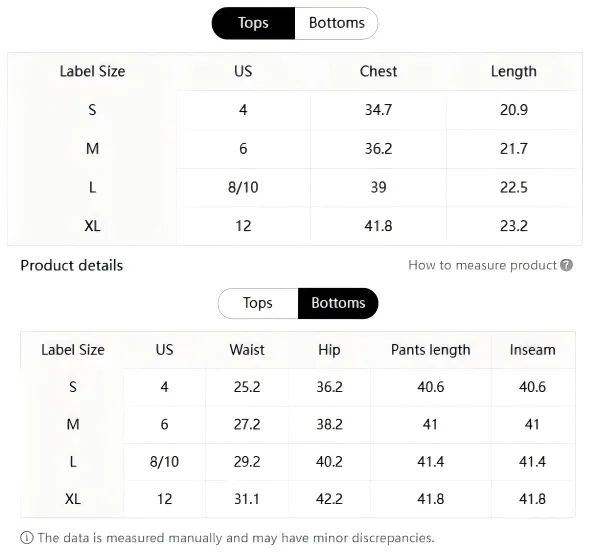This screenshot has height=552, width=600.
Task: Click the Chest column header
Action: [378, 71]
